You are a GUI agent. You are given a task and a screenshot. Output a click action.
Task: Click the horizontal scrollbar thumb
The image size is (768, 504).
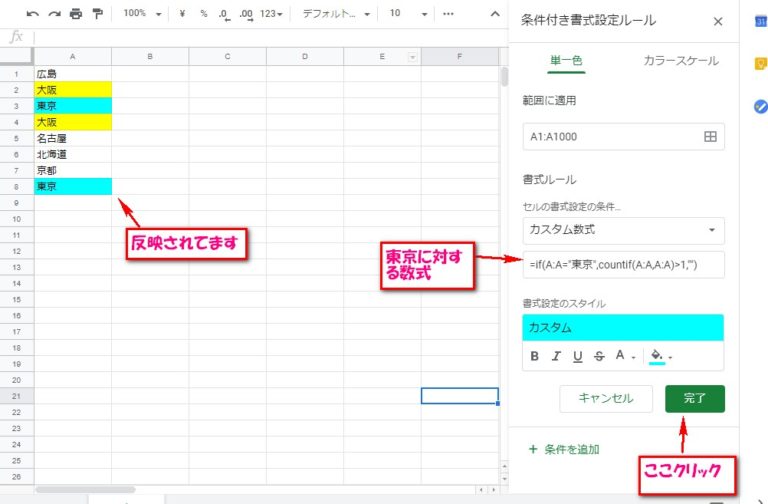(x=85, y=489)
